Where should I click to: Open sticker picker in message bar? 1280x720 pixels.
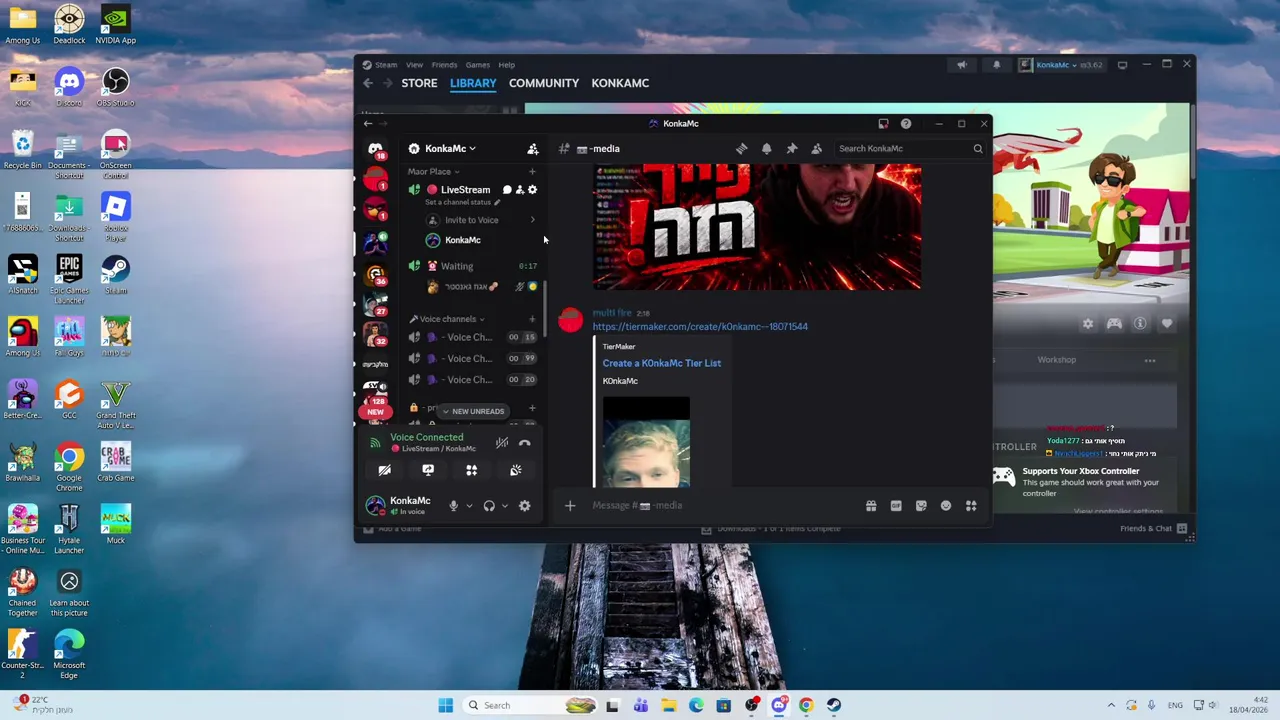coord(921,506)
